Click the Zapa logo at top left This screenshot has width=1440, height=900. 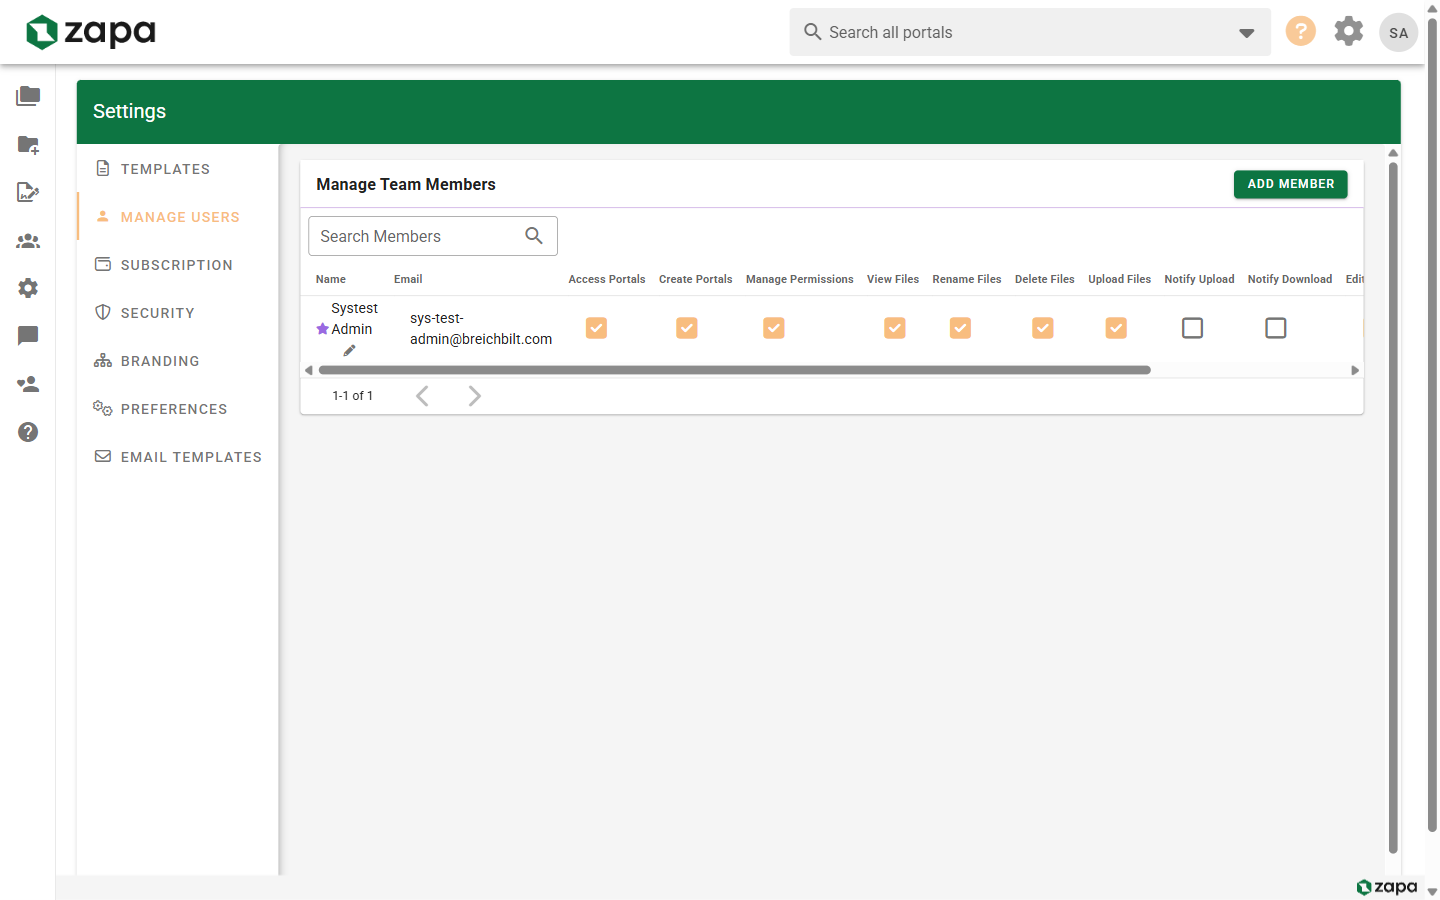tap(90, 32)
